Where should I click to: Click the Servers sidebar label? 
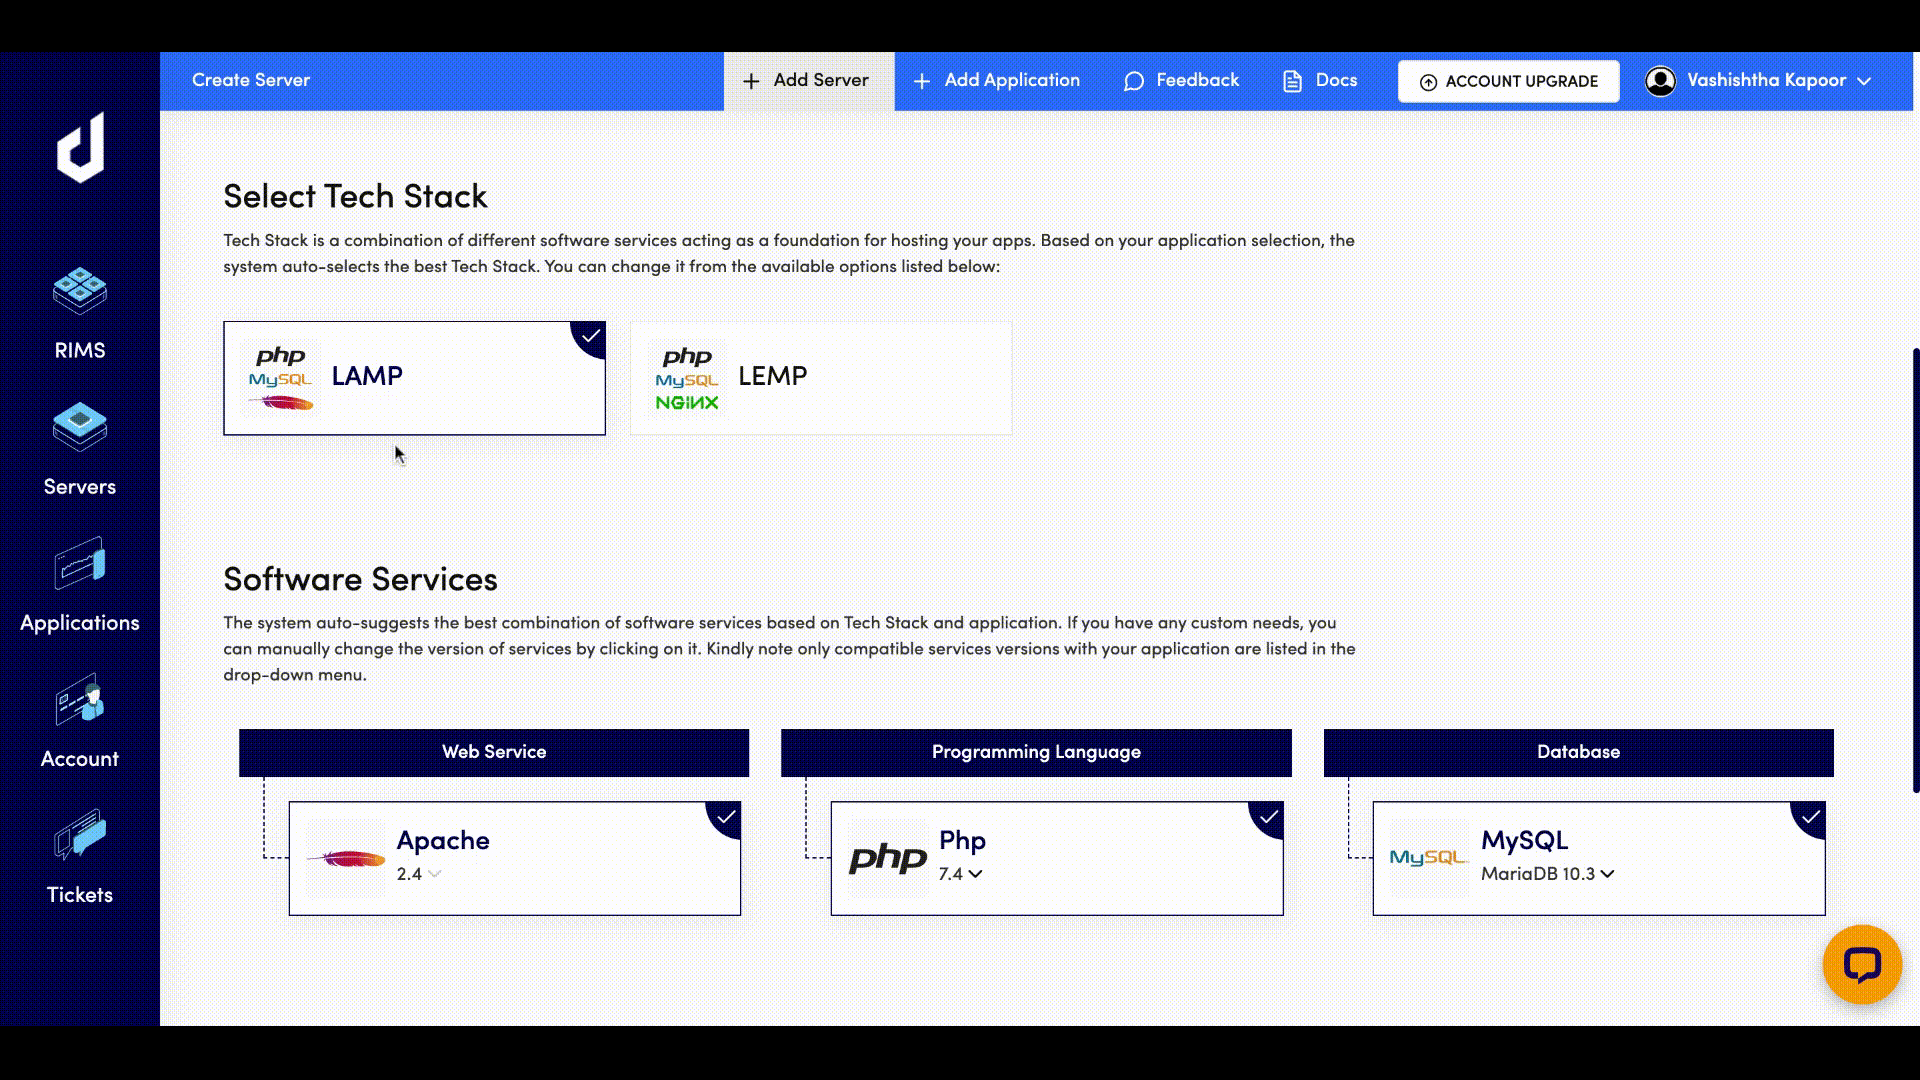(80, 487)
